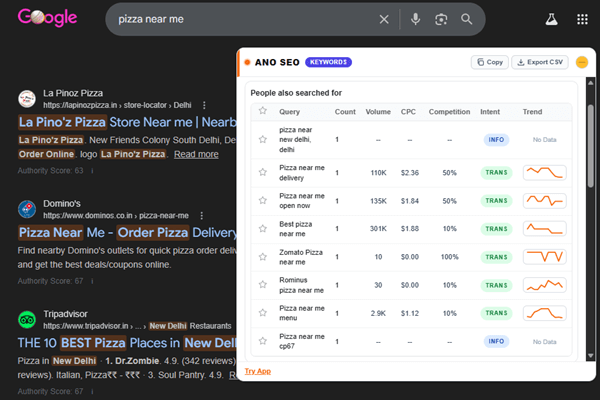The width and height of the screenshot is (600, 400).
Task: Sort by Volume column header
Action: pyautogui.click(x=378, y=112)
